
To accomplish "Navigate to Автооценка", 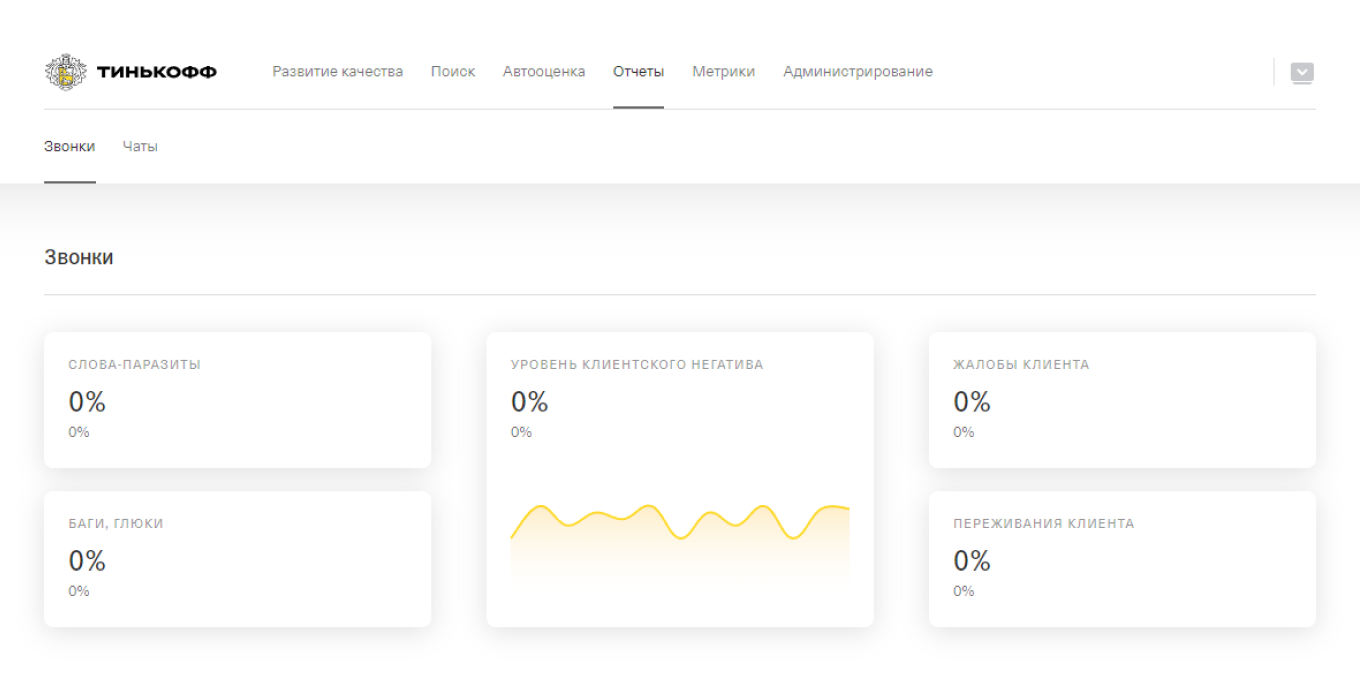I will coord(544,72).
